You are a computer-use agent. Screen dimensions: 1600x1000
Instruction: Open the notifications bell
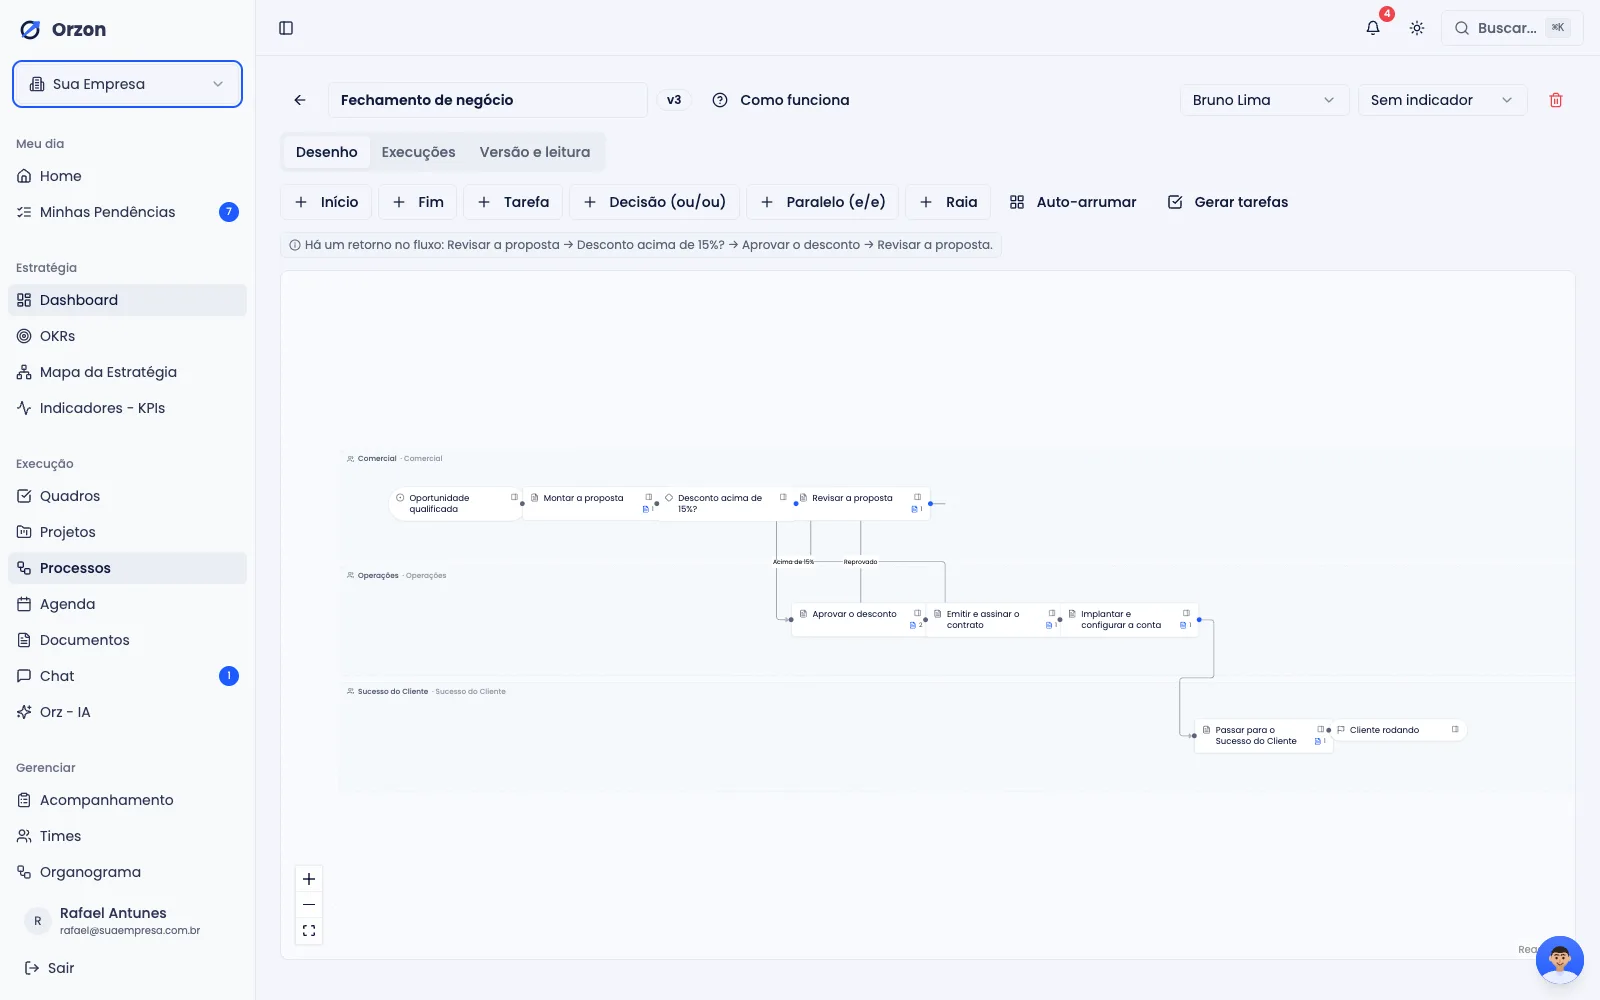click(x=1373, y=28)
